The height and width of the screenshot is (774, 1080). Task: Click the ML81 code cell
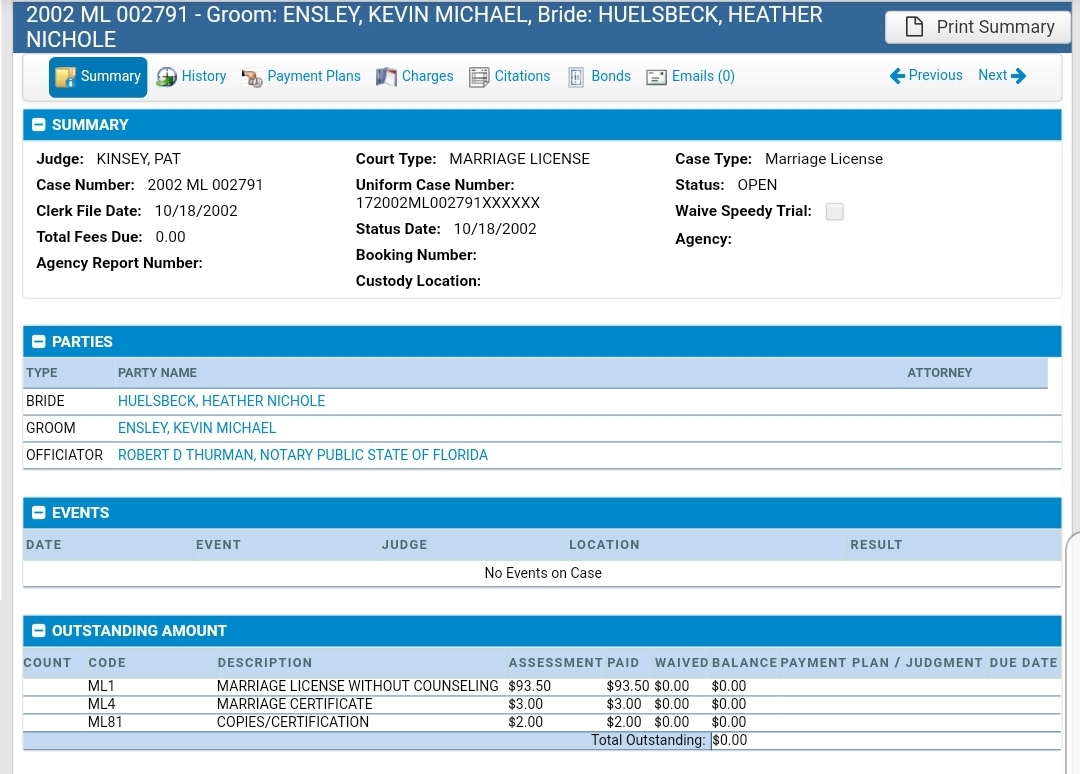point(105,722)
